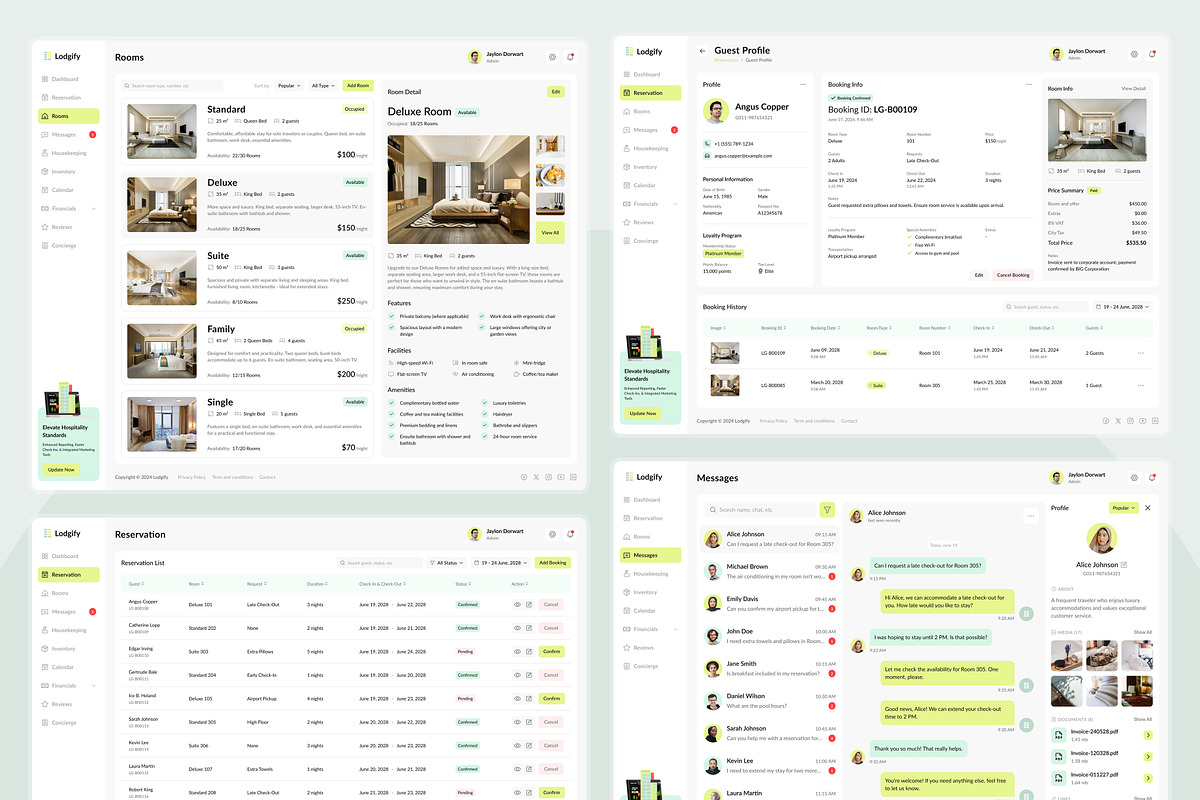Expand the All Type dropdown on Rooms
The image size is (1200, 800).
tap(323, 86)
